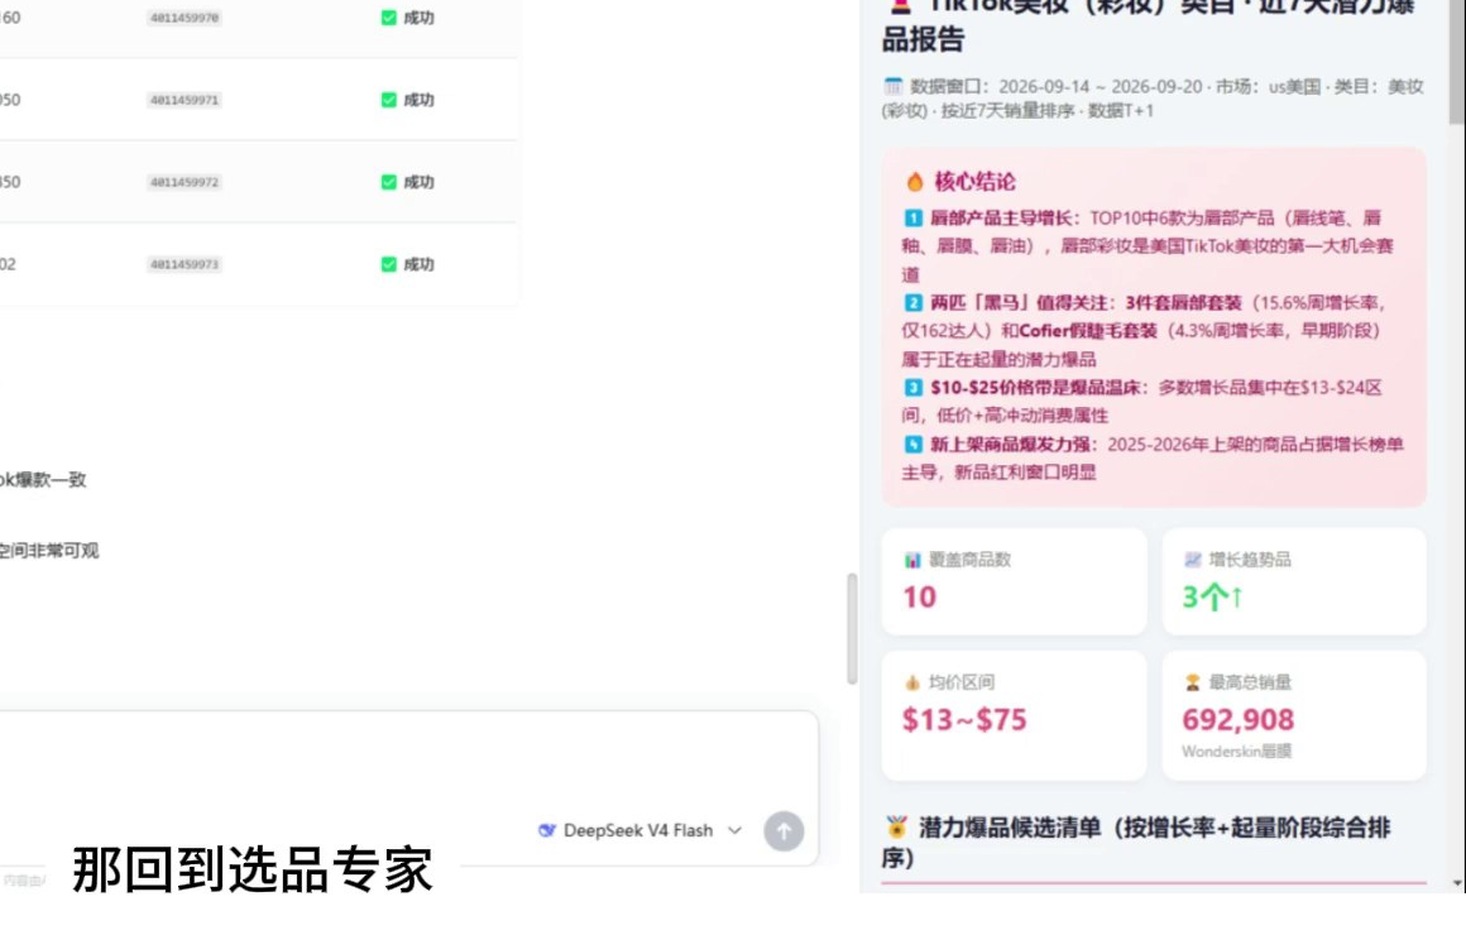Click the trend chart icon beside 增长趋势品
Image resolution: width=1466 pixels, height=935 pixels.
click(x=1192, y=560)
